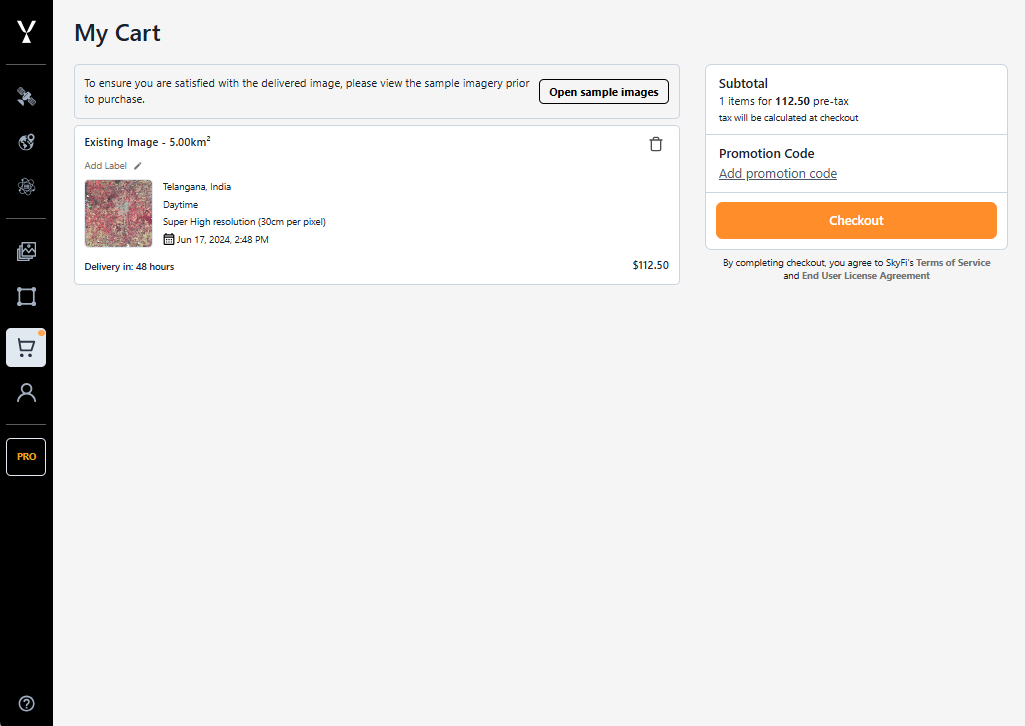The width and height of the screenshot is (1025, 726).
Task: Delete the cart item with trash icon
Action: (656, 144)
